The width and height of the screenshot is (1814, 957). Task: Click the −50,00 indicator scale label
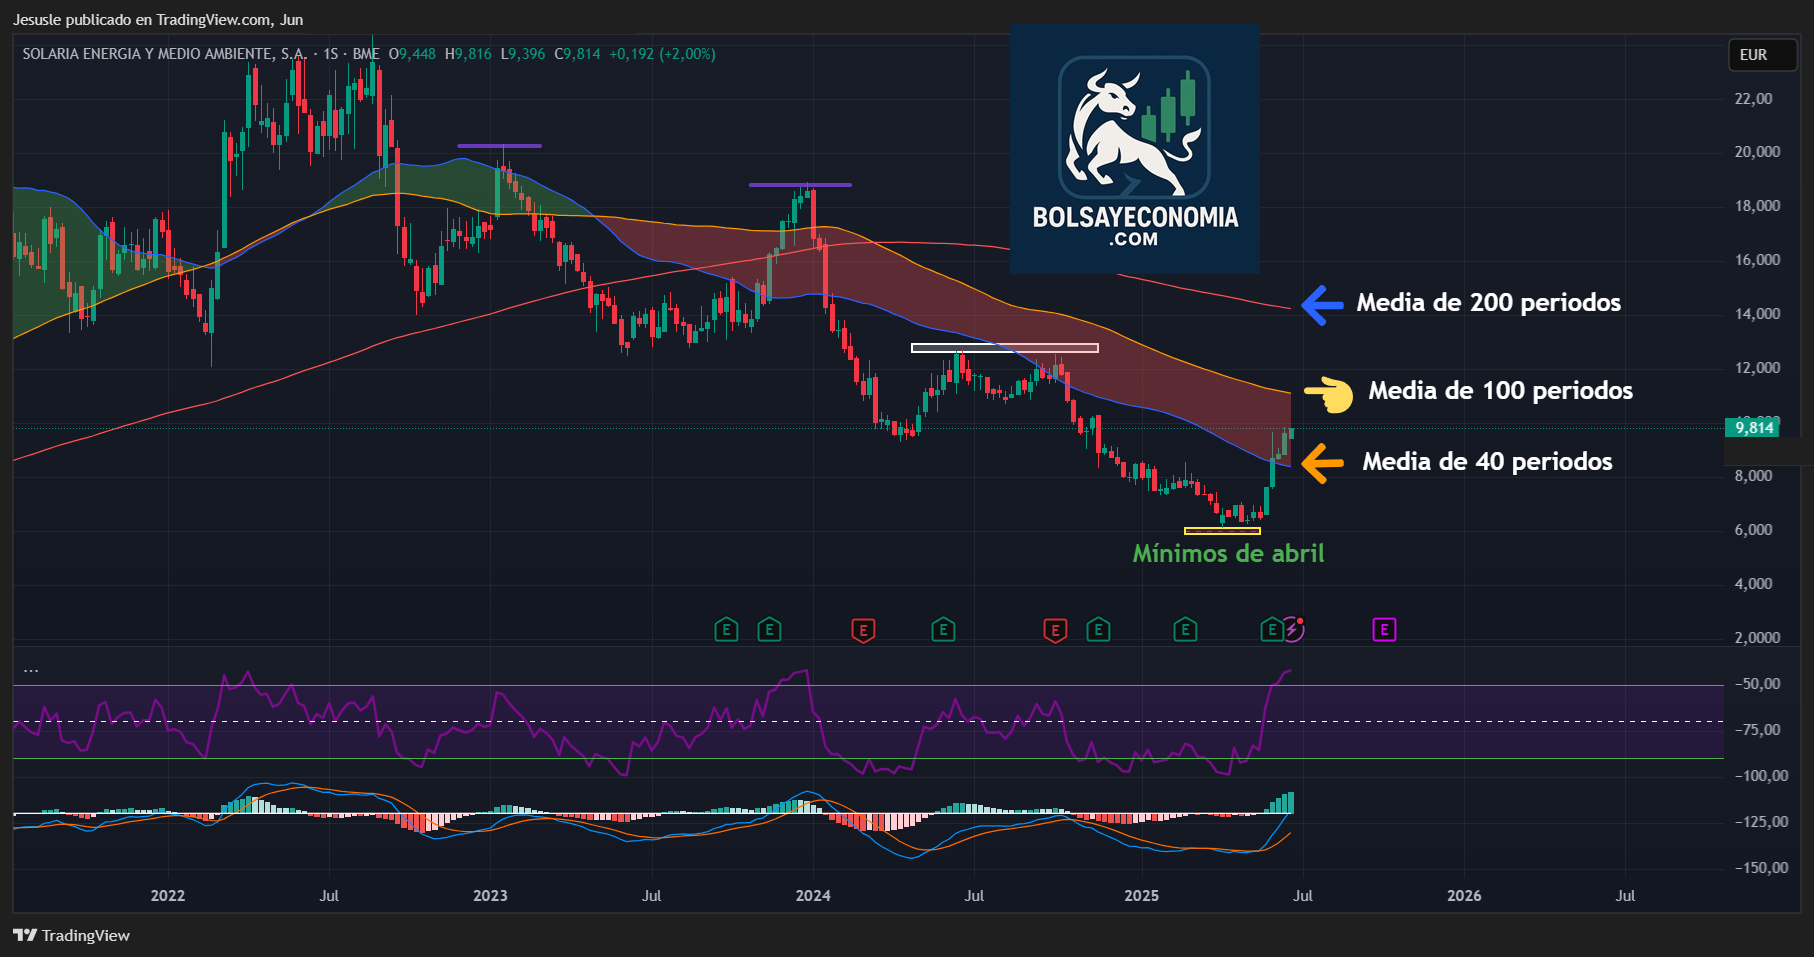tap(1757, 684)
